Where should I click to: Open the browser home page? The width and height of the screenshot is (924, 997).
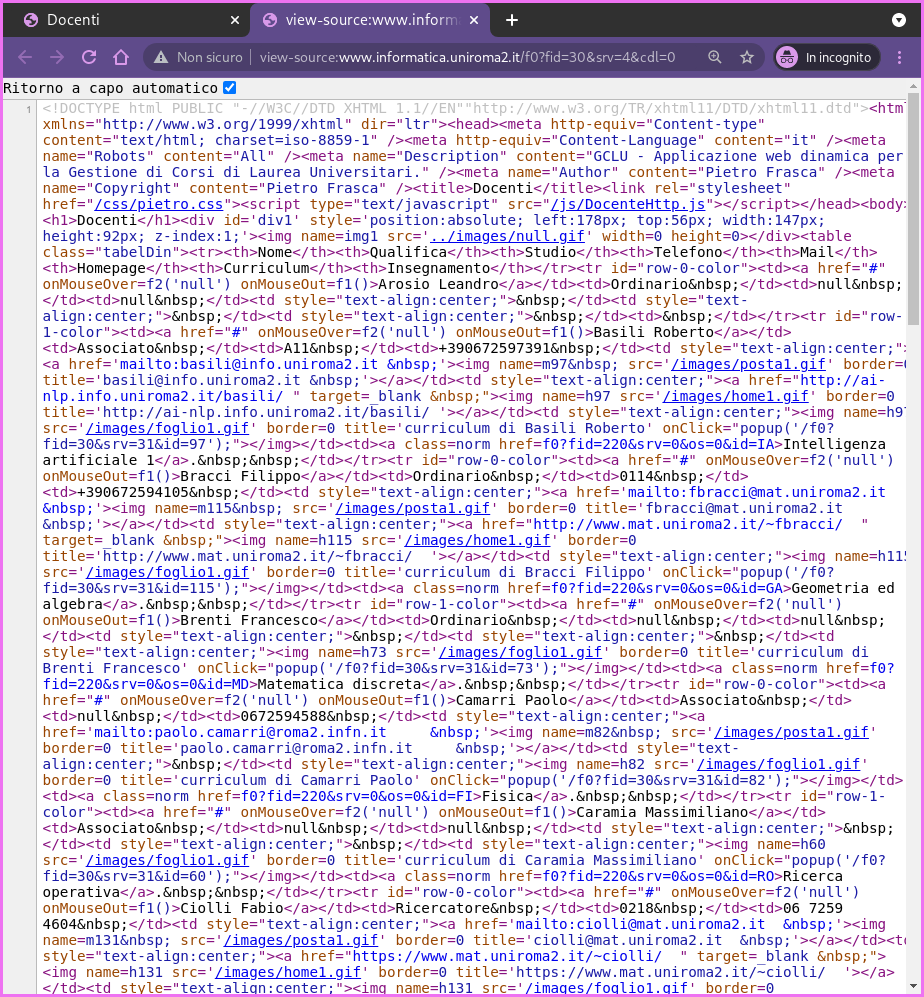(x=121, y=57)
